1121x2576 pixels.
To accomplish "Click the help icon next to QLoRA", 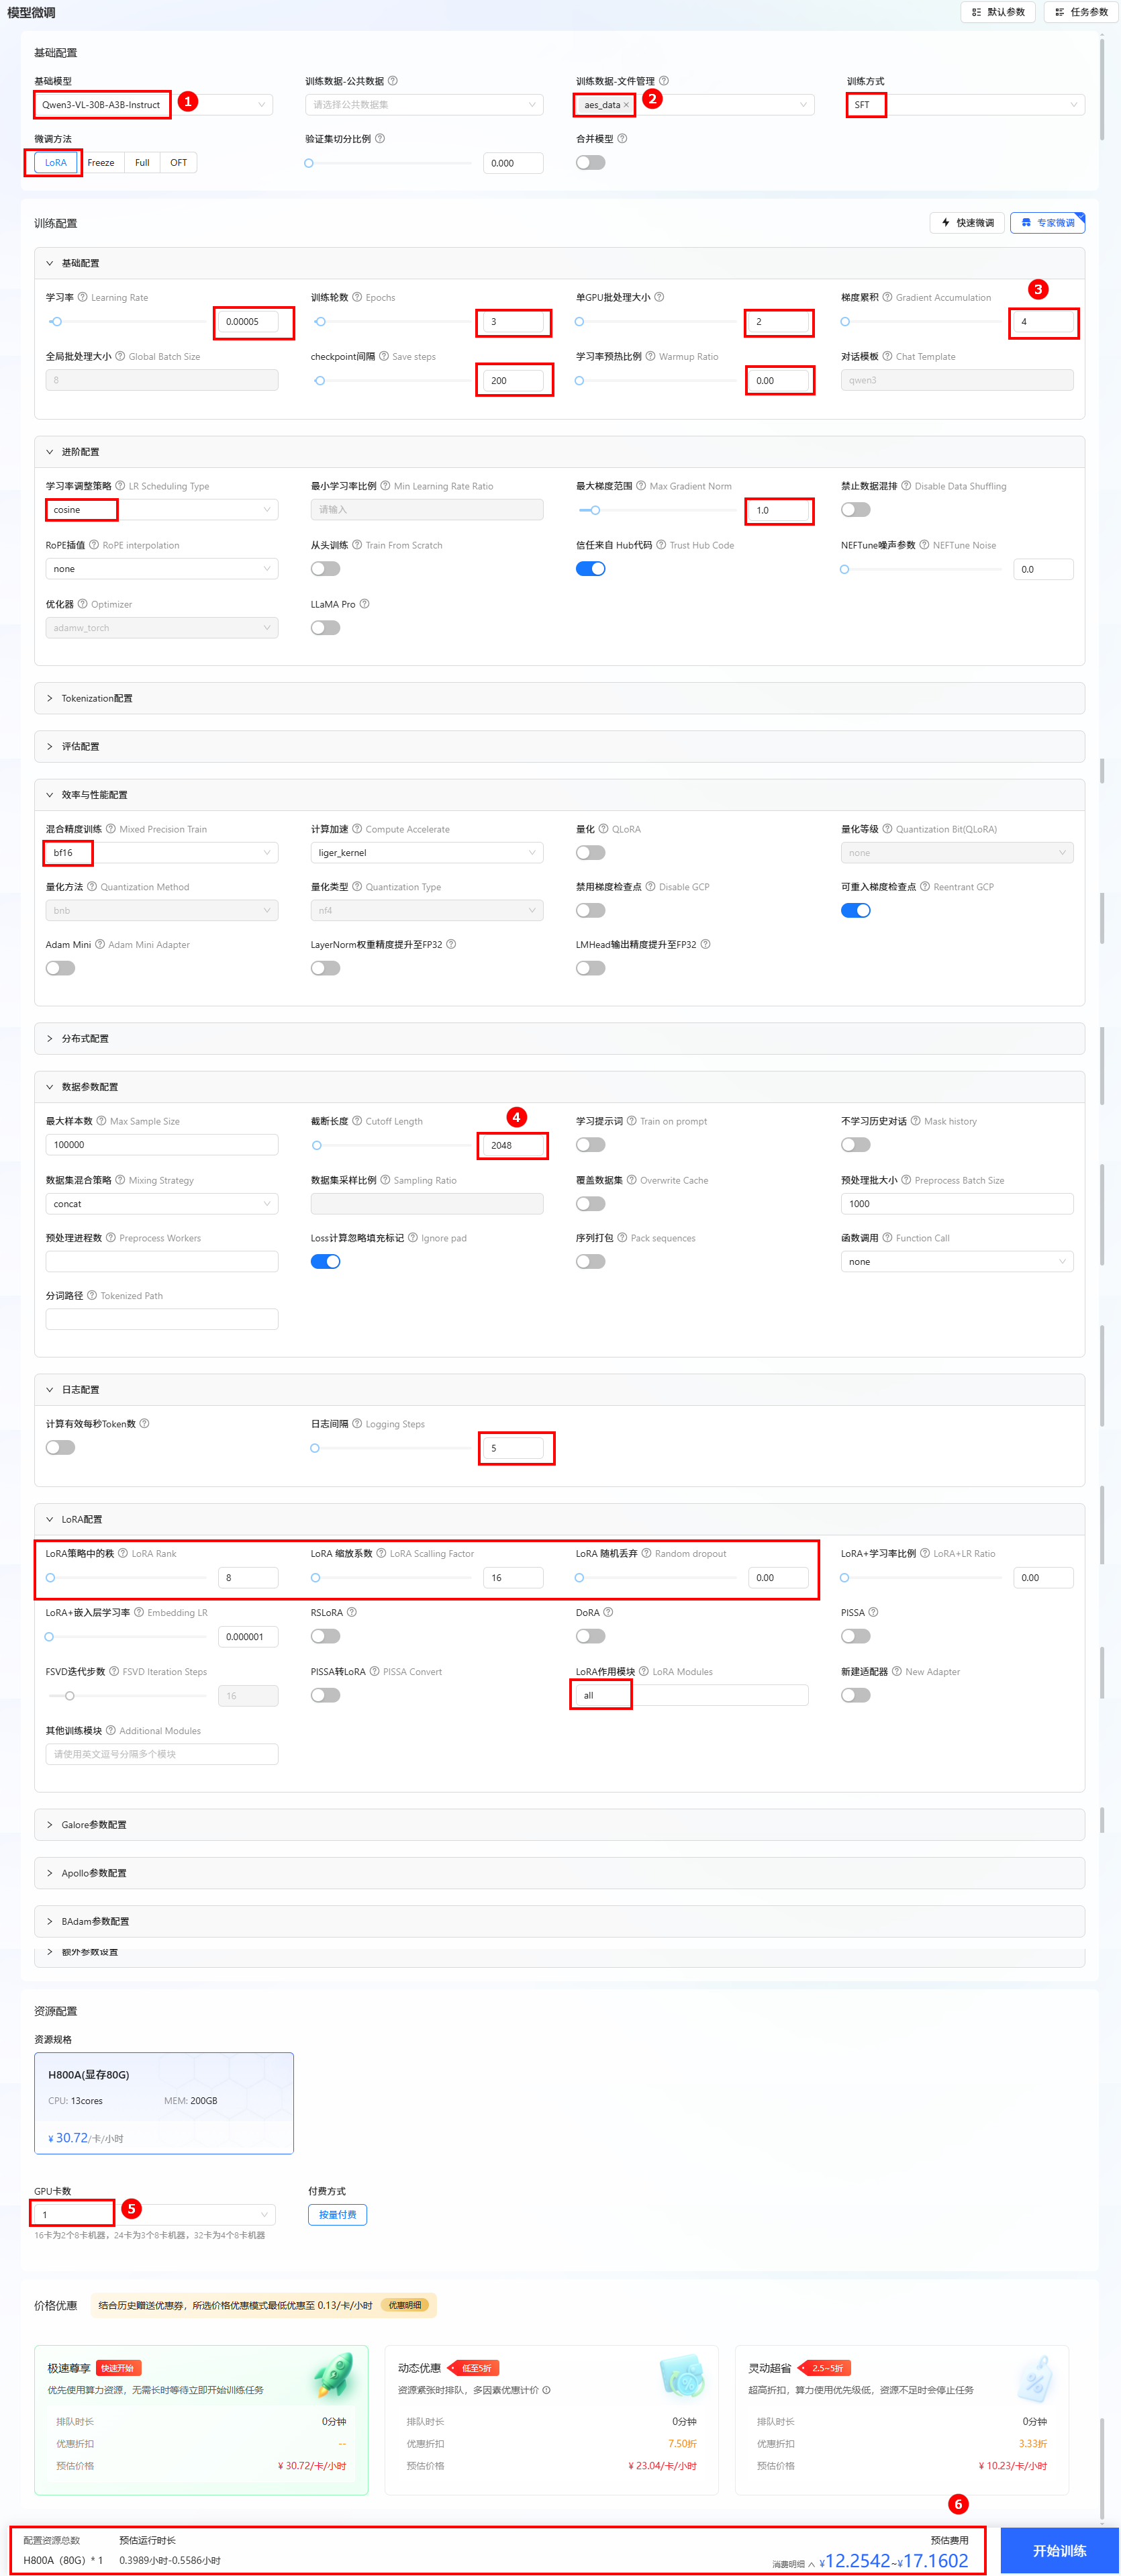I will (x=603, y=829).
